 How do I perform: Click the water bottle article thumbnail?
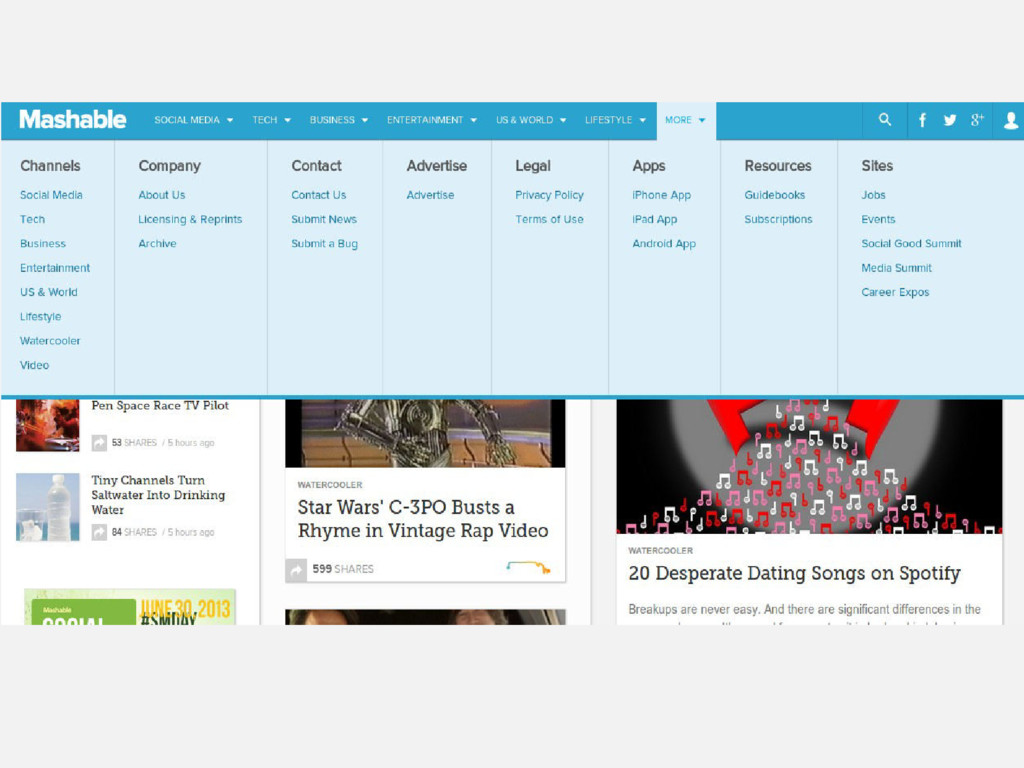[x=48, y=507]
